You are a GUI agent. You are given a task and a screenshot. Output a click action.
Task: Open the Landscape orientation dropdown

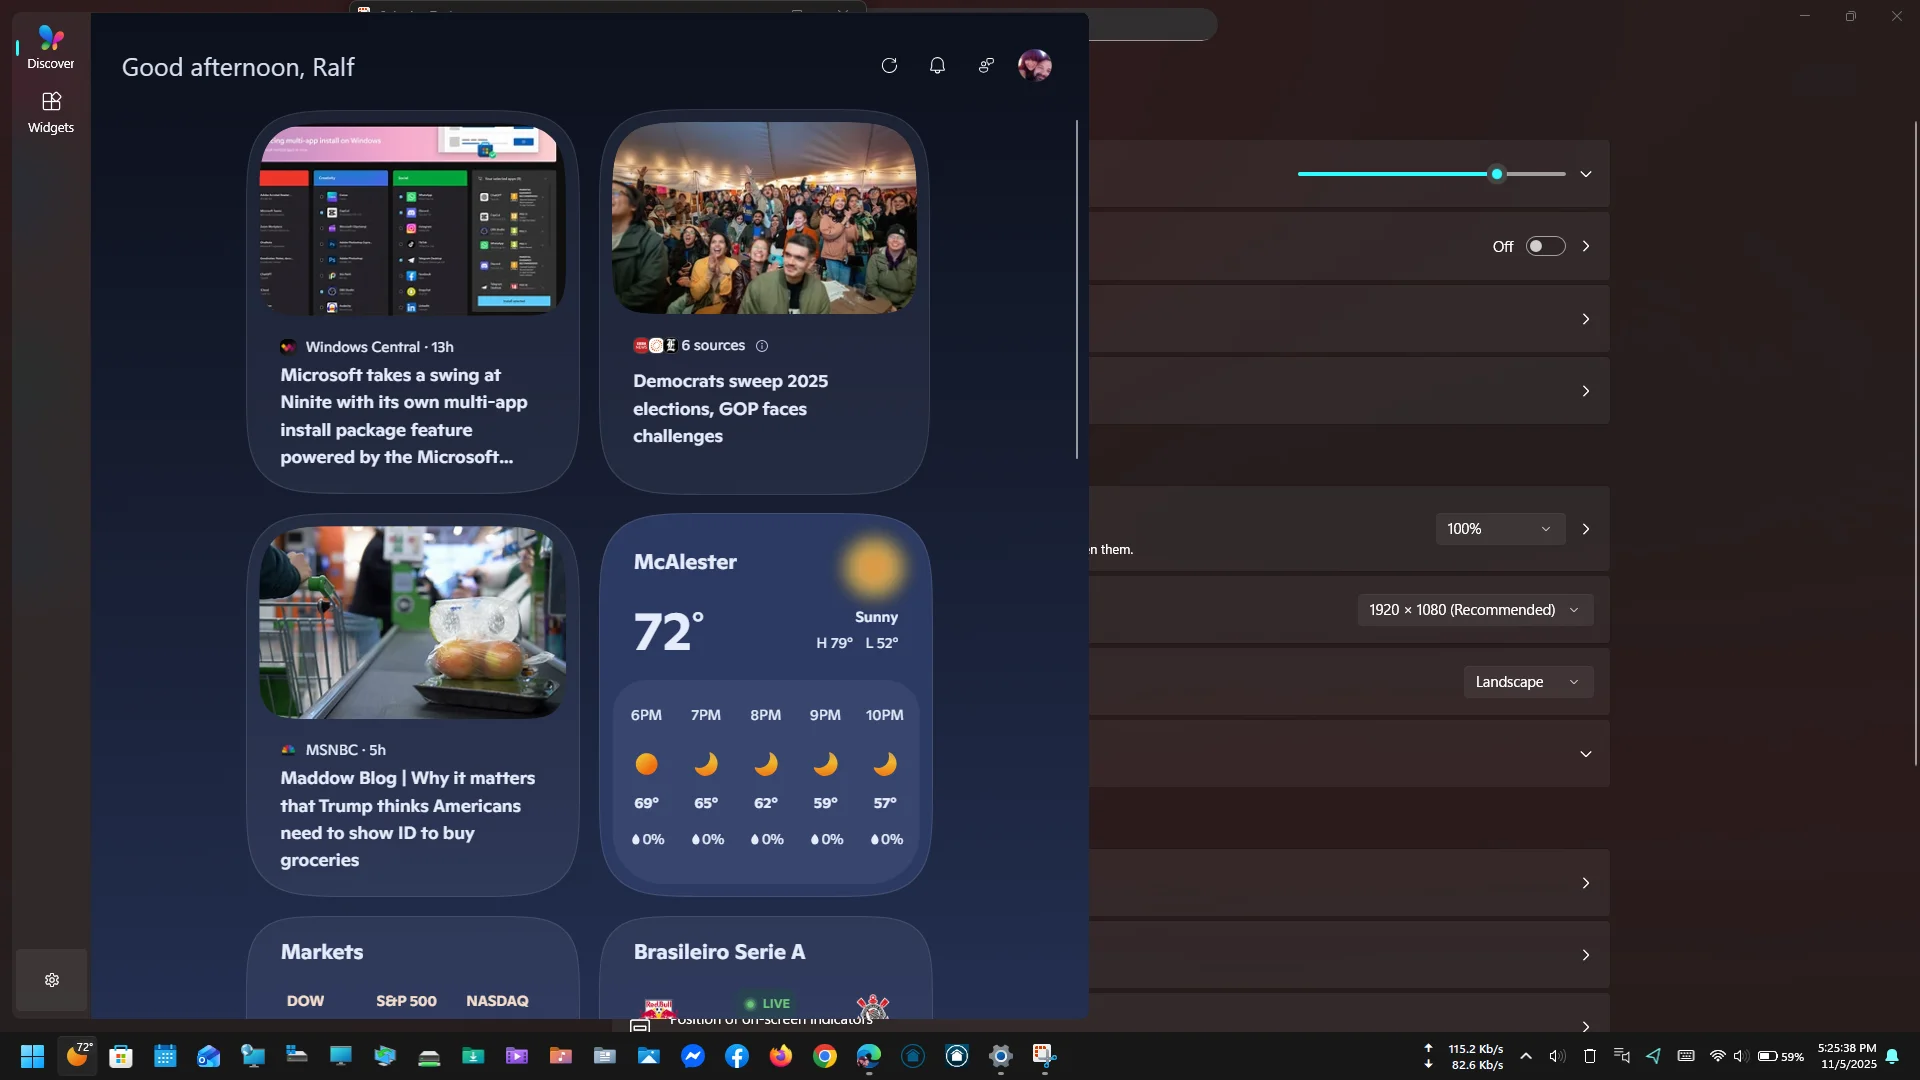(x=1528, y=682)
